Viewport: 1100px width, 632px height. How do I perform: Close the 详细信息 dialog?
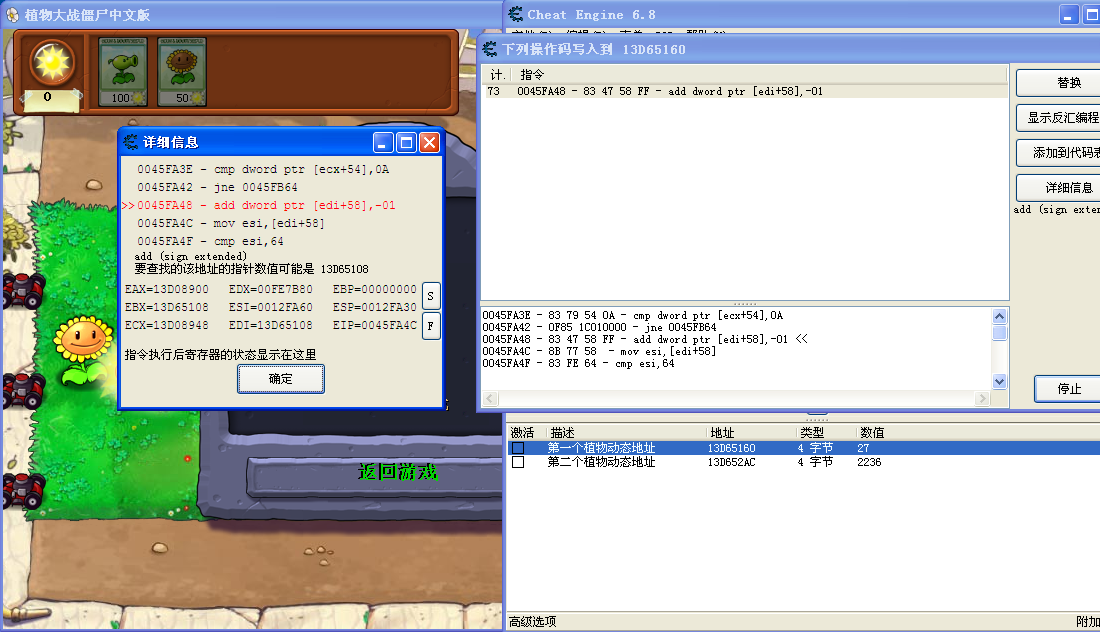(429, 143)
